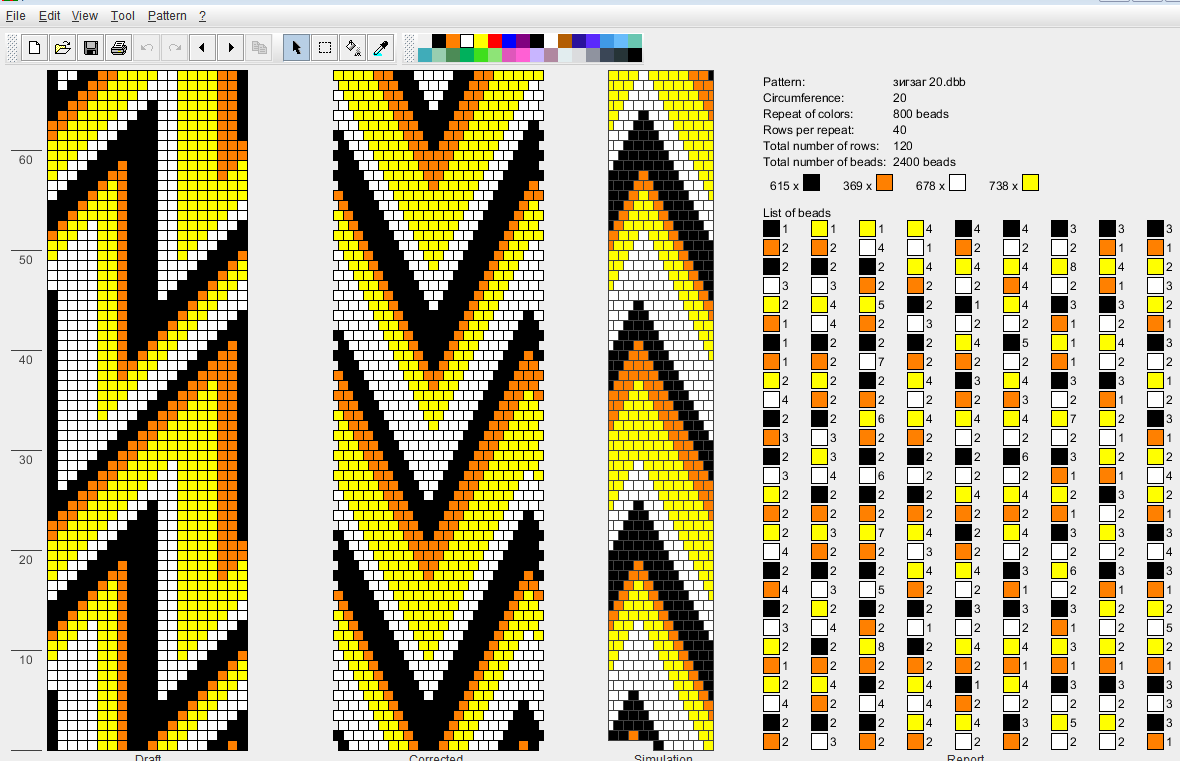Click the 800 beads repeat value
Screen dimensions: 1180x761
click(920, 114)
